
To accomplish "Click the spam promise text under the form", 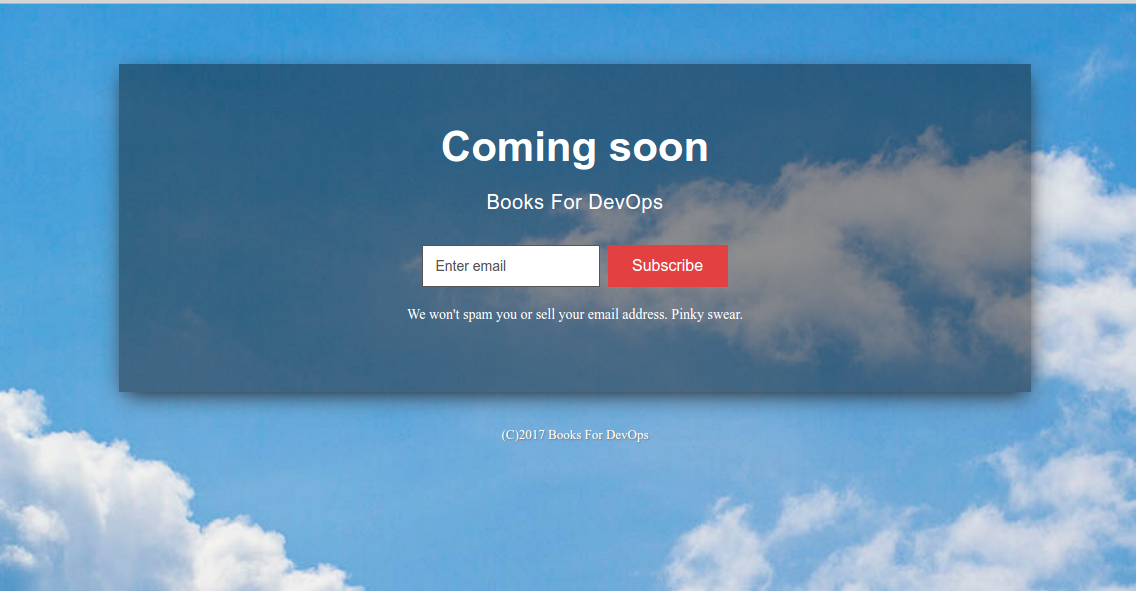I will pyautogui.click(x=574, y=313).
